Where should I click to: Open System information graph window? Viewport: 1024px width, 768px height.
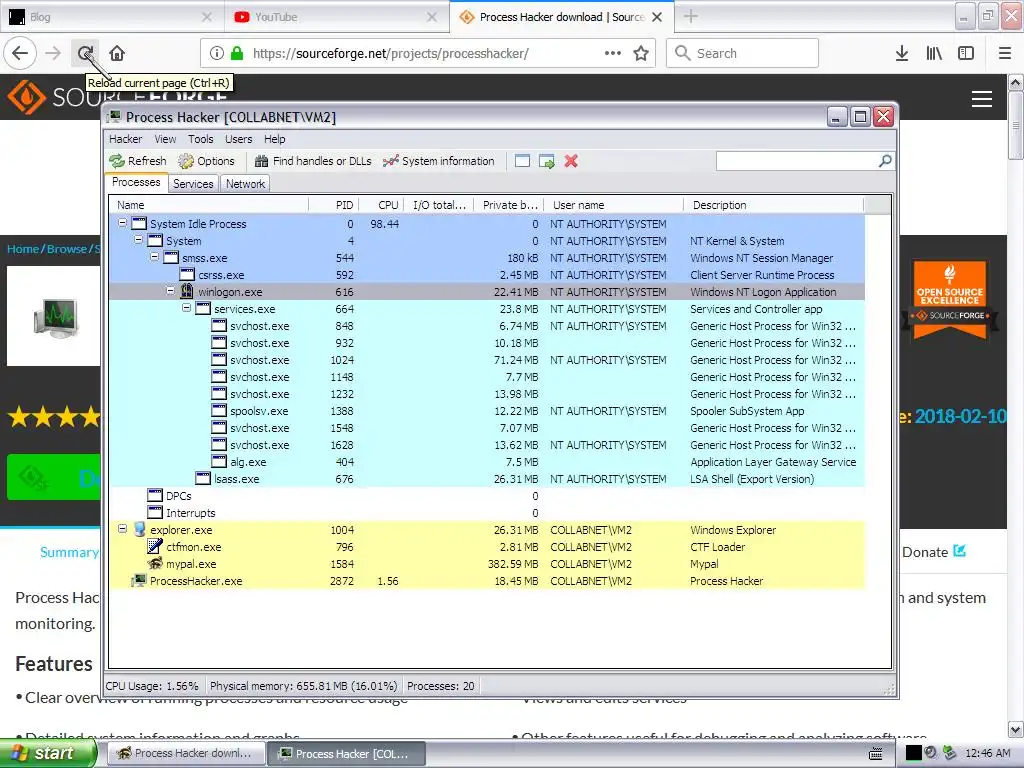[439, 161]
